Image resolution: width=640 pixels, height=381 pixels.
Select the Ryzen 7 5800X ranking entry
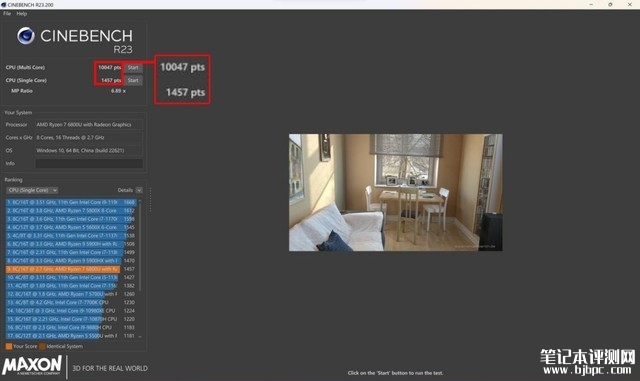coord(70,211)
